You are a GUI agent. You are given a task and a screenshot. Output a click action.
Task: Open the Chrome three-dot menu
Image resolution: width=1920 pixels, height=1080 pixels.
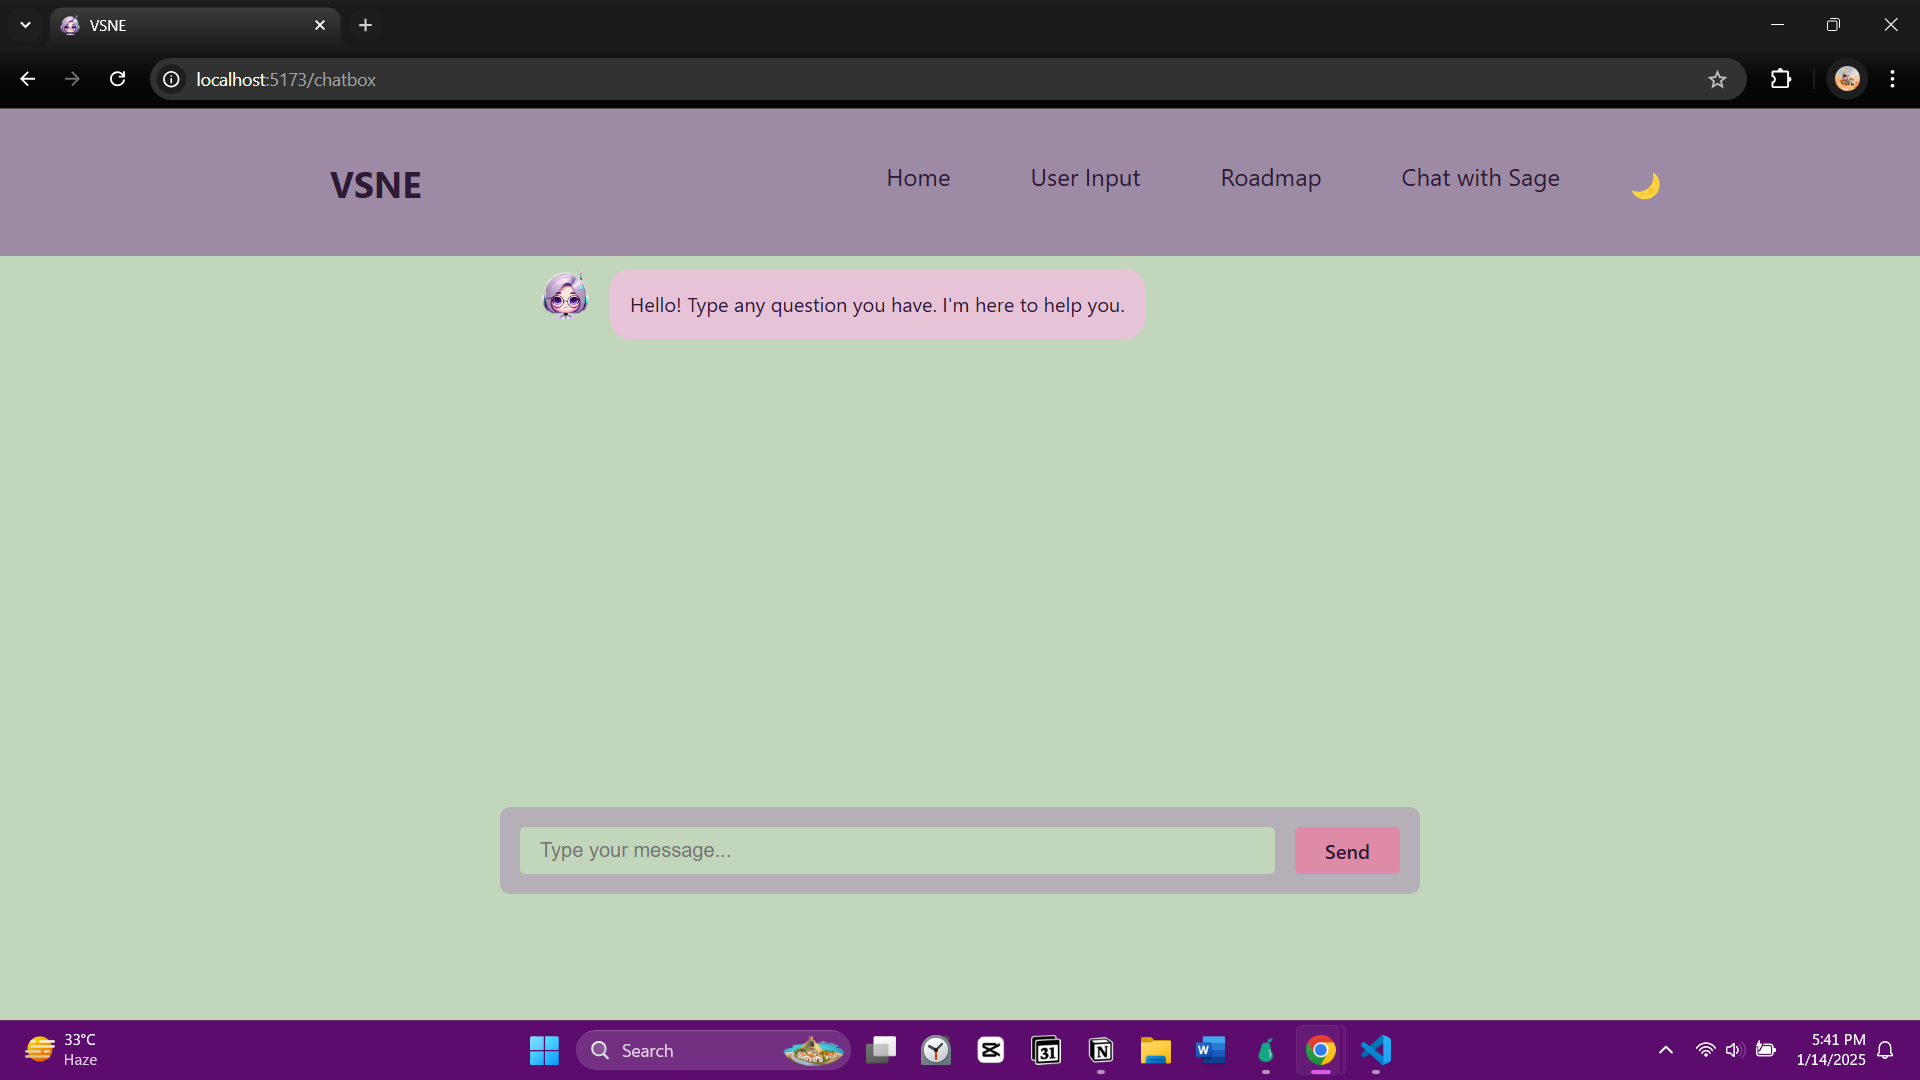coord(1892,79)
